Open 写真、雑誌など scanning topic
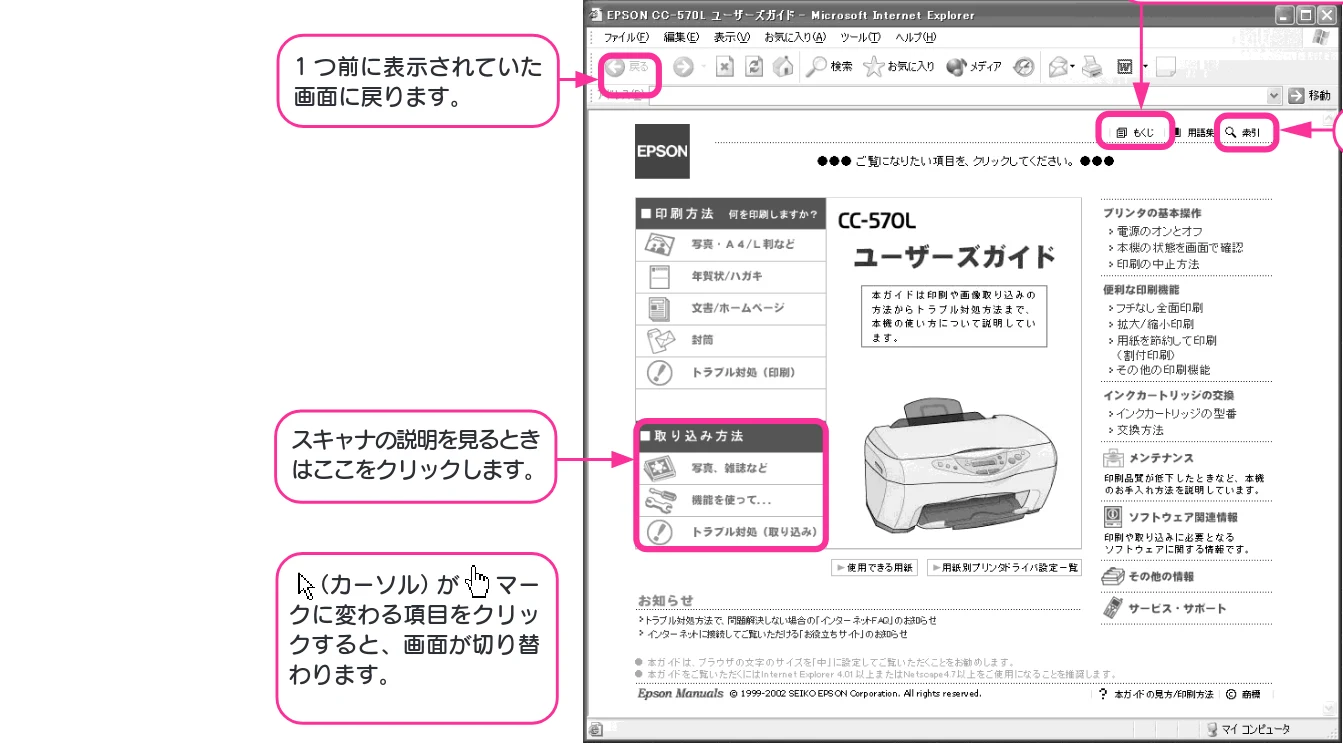The image size is (1343, 744). pyautogui.click(x=731, y=468)
